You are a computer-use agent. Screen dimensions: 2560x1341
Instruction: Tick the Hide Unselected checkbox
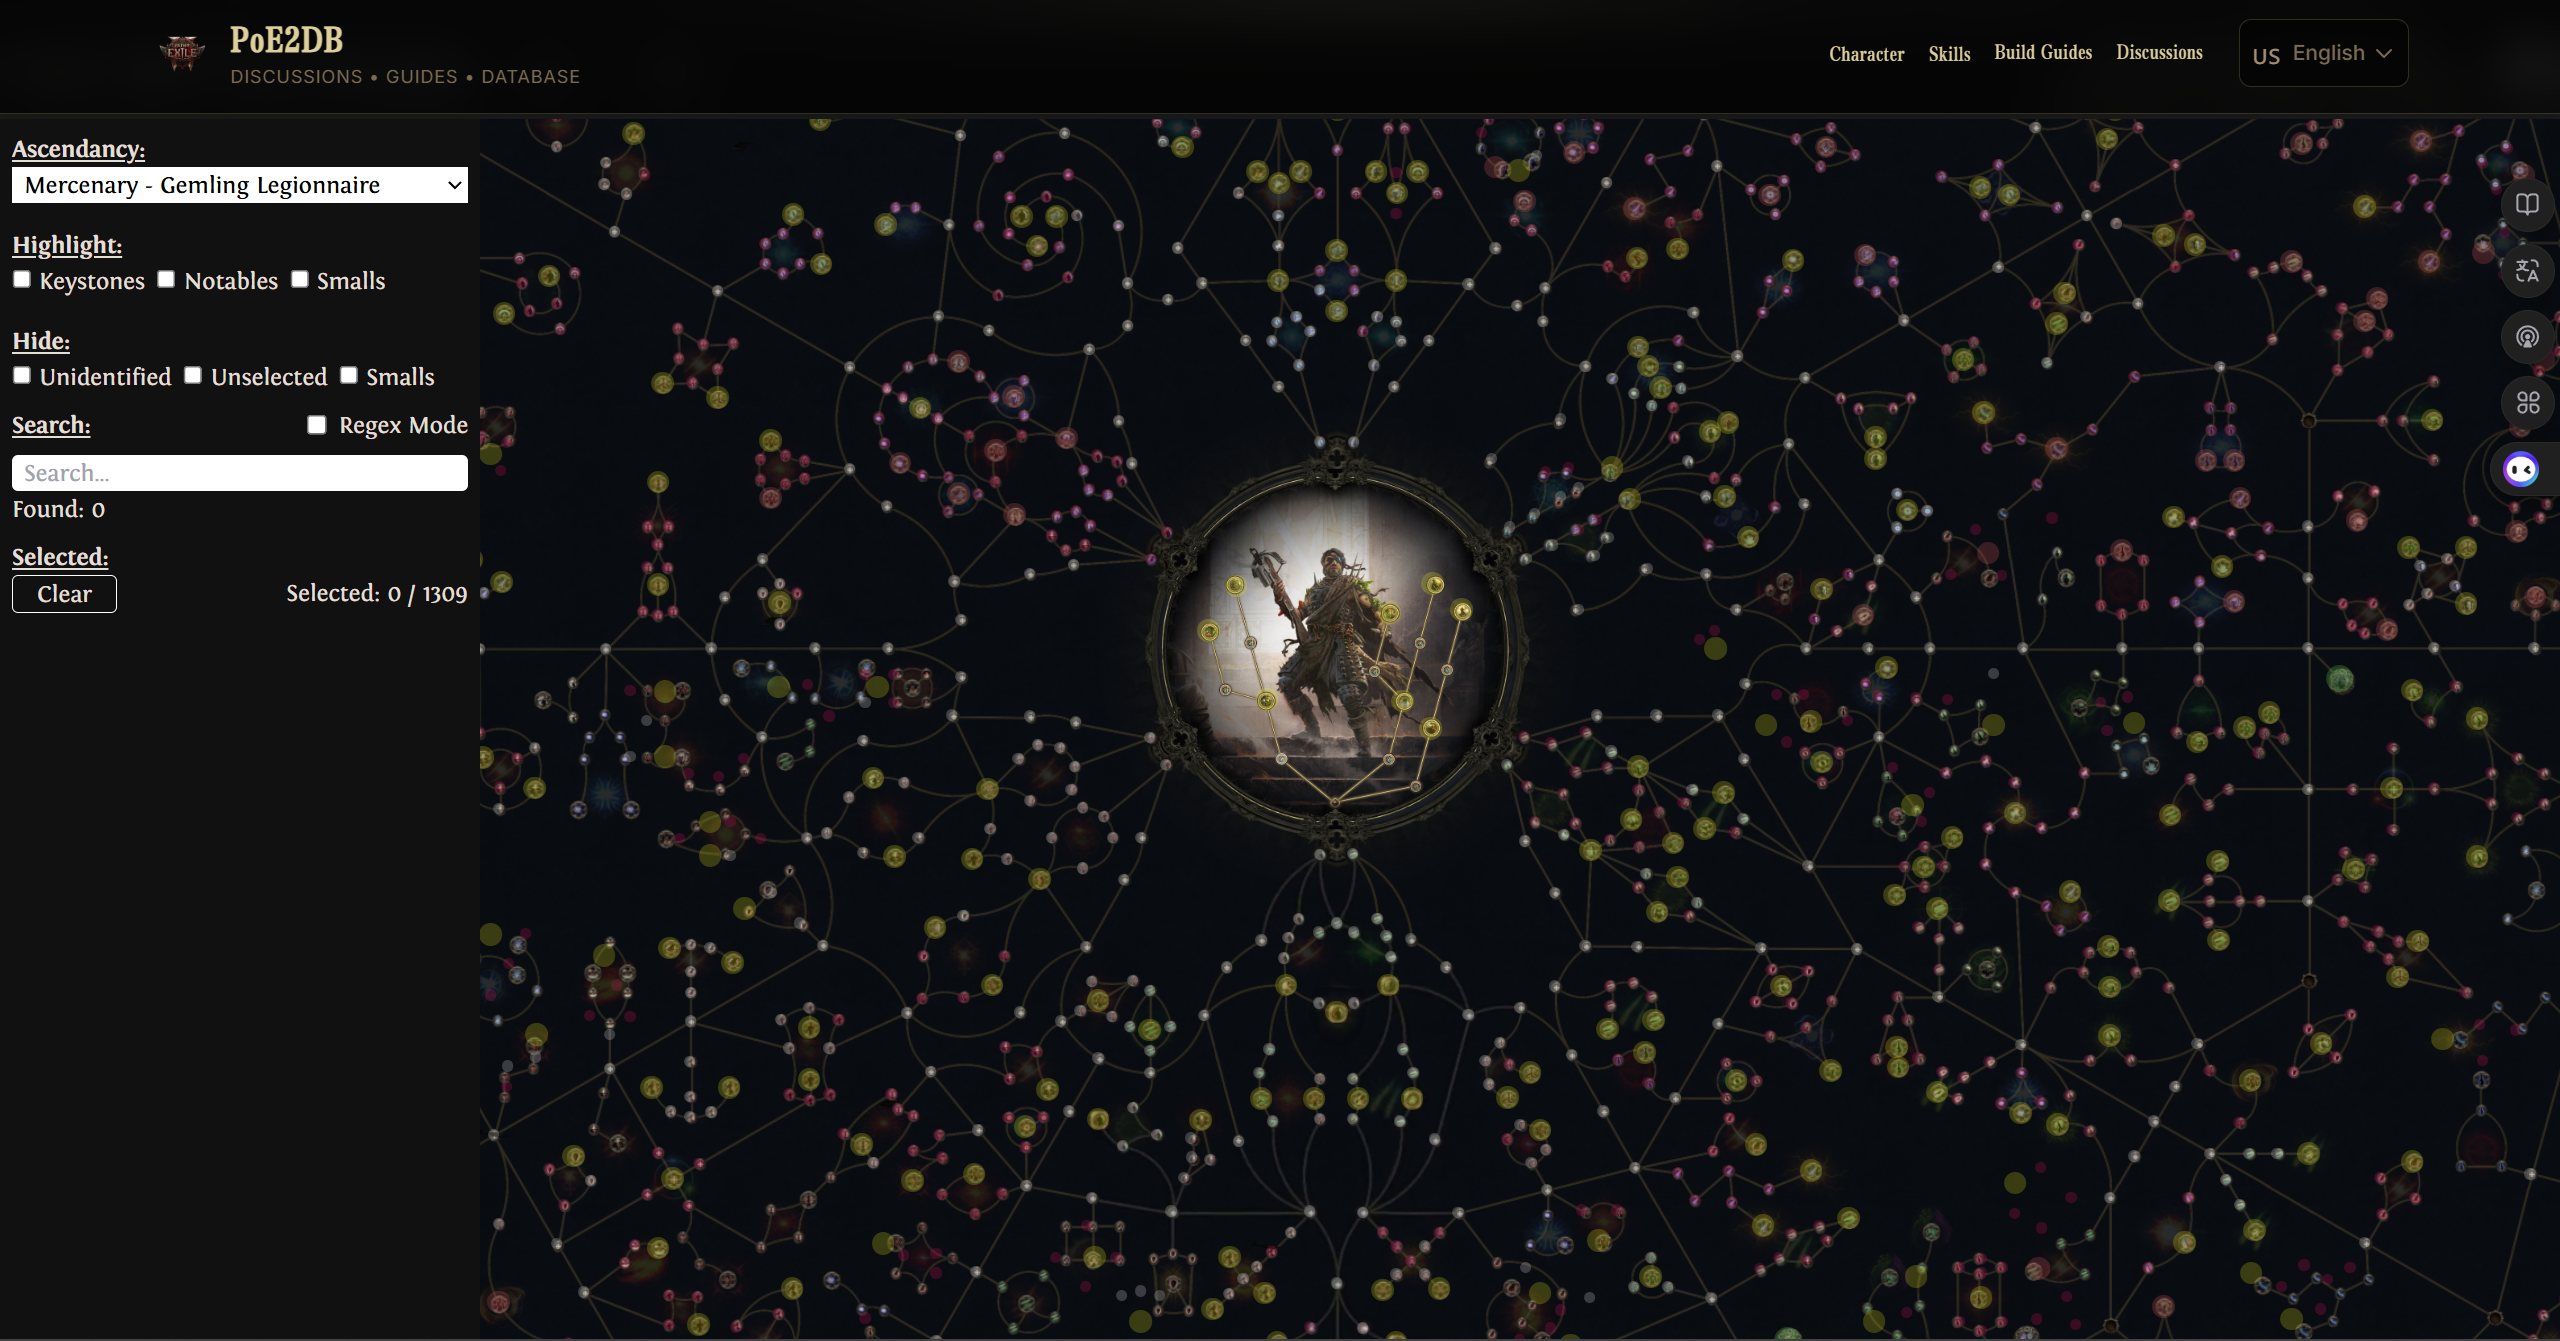(x=193, y=376)
